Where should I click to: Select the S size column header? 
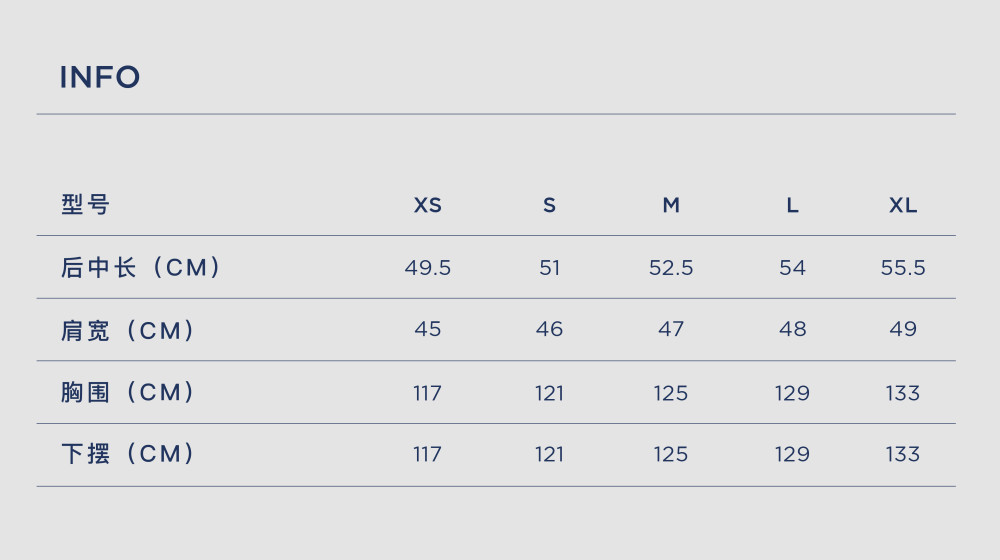(549, 205)
